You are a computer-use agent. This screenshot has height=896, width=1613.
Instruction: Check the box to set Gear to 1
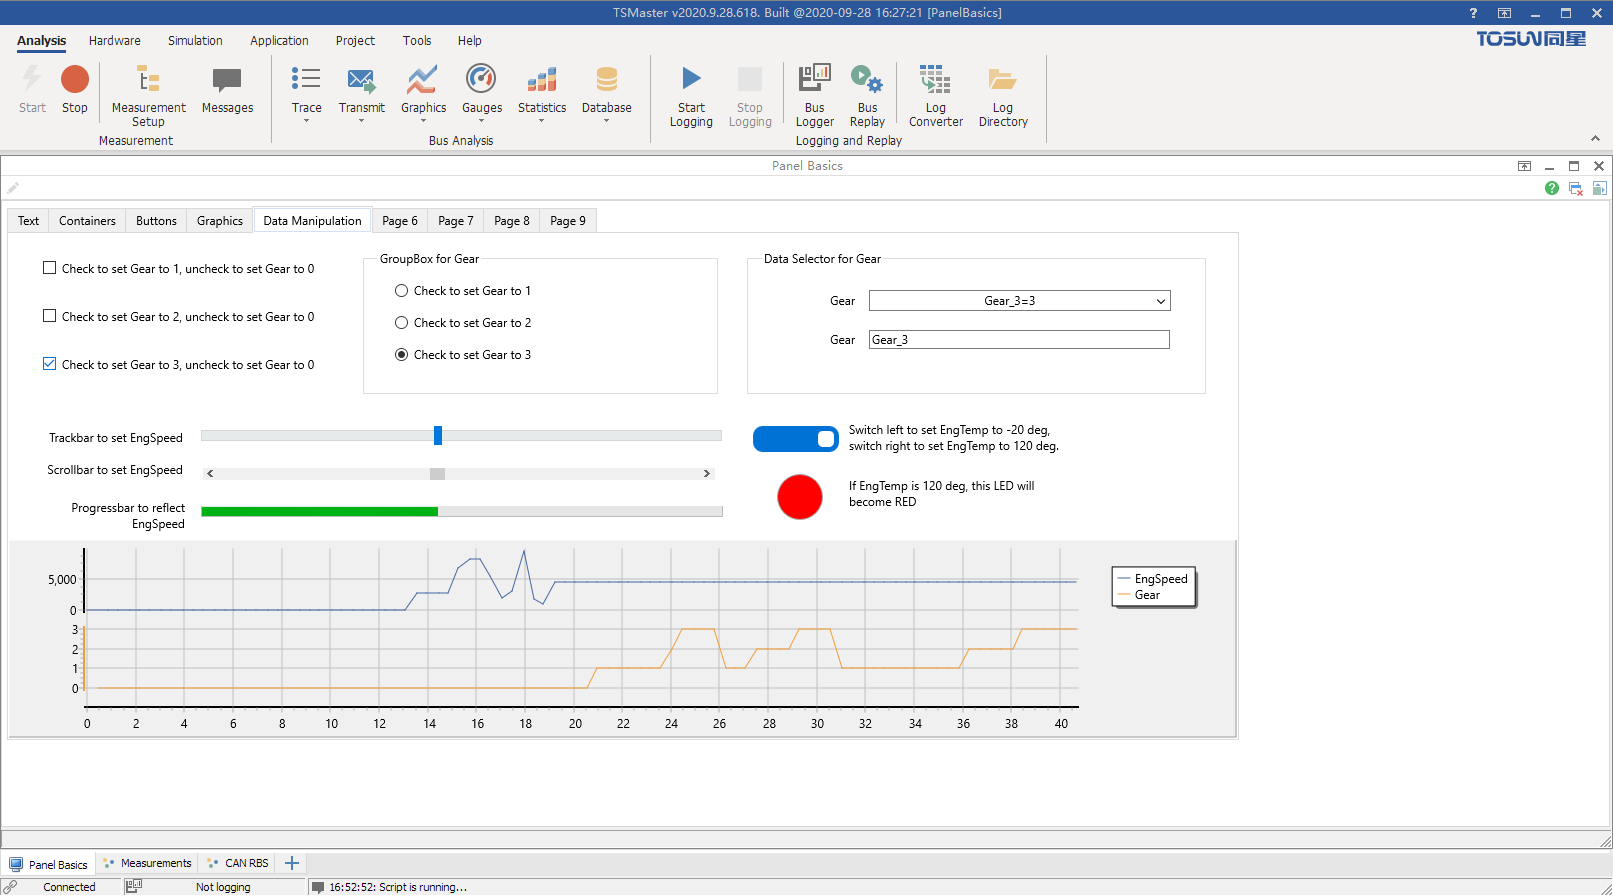(x=49, y=268)
